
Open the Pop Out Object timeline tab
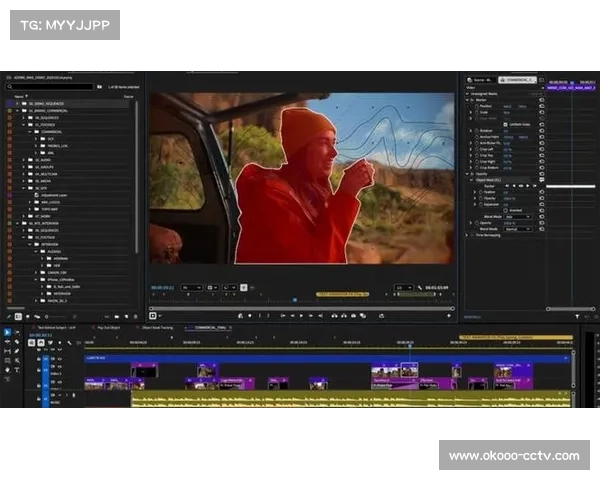(108, 328)
